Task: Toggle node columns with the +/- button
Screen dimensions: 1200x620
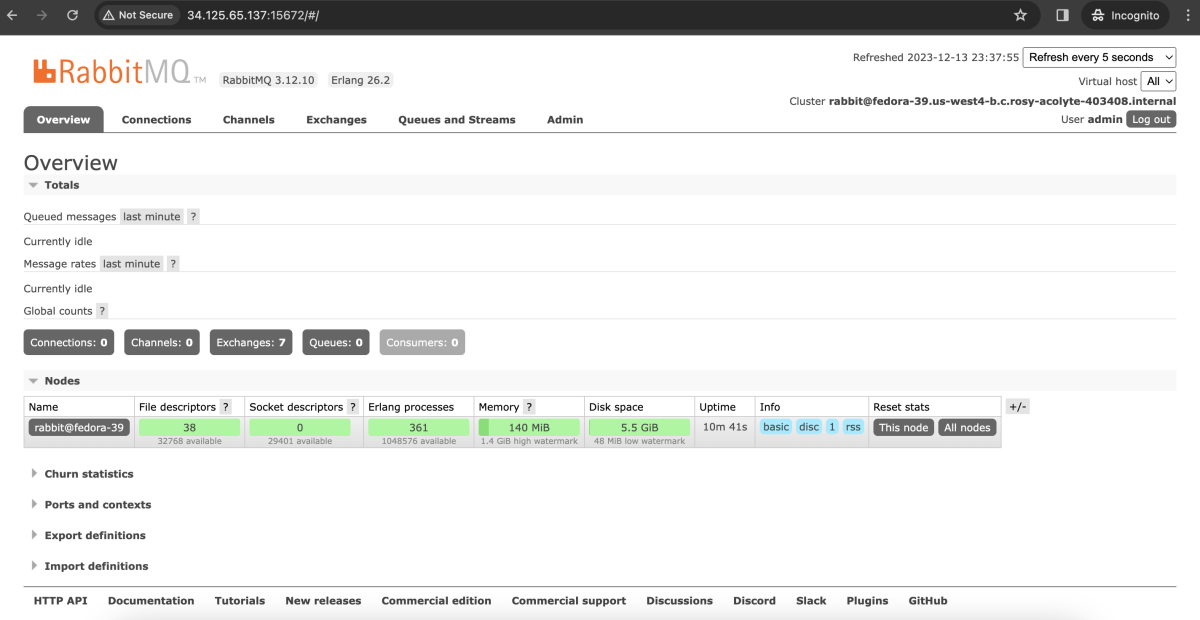Action: (x=1017, y=407)
